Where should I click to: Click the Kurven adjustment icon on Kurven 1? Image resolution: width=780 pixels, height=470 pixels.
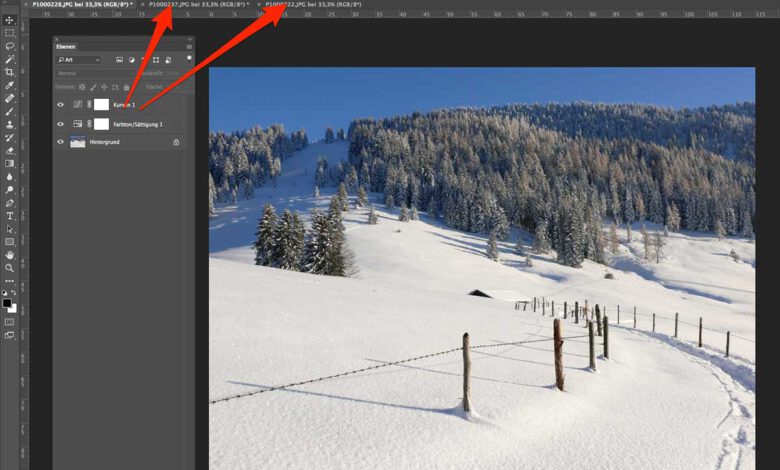pyautogui.click(x=78, y=104)
